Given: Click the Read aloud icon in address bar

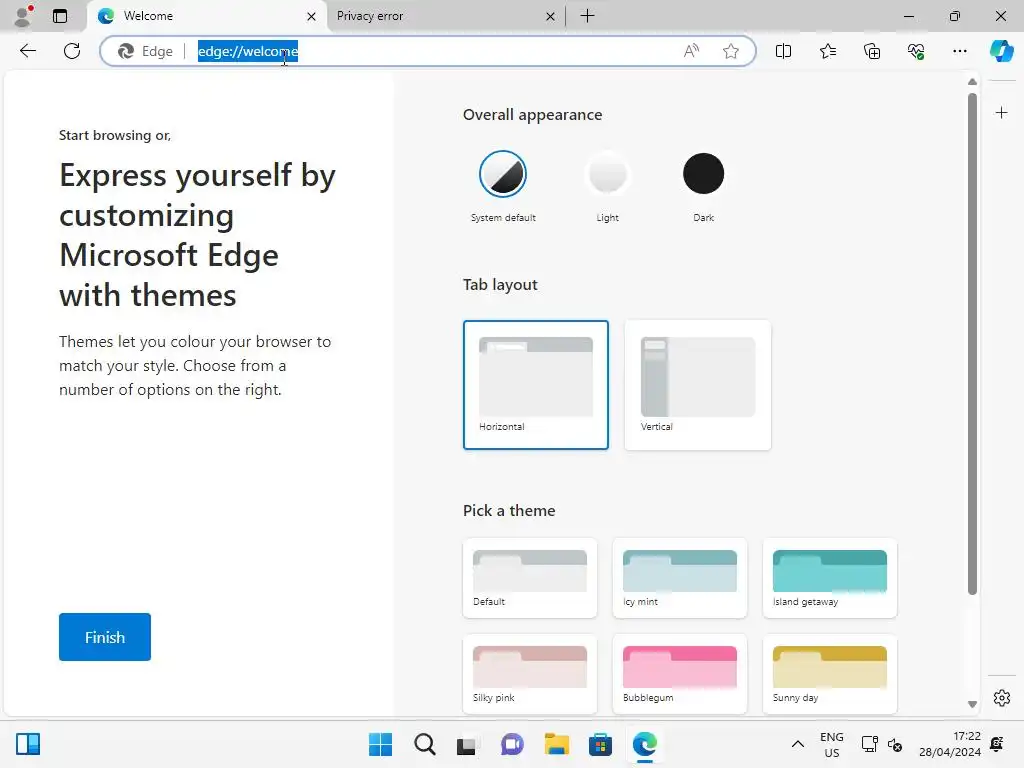Looking at the screenshot, I should [691, 51].
